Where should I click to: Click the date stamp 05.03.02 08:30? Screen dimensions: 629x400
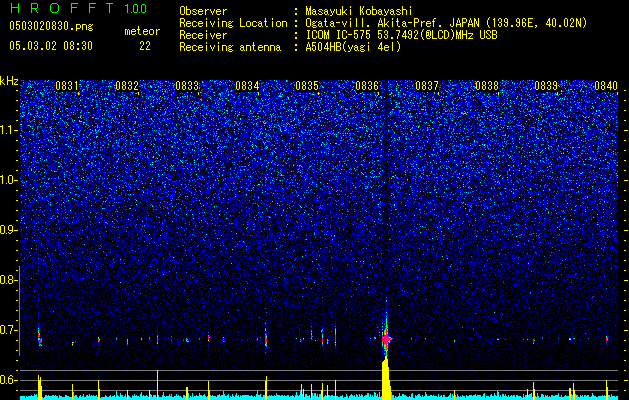pos(51,46)
